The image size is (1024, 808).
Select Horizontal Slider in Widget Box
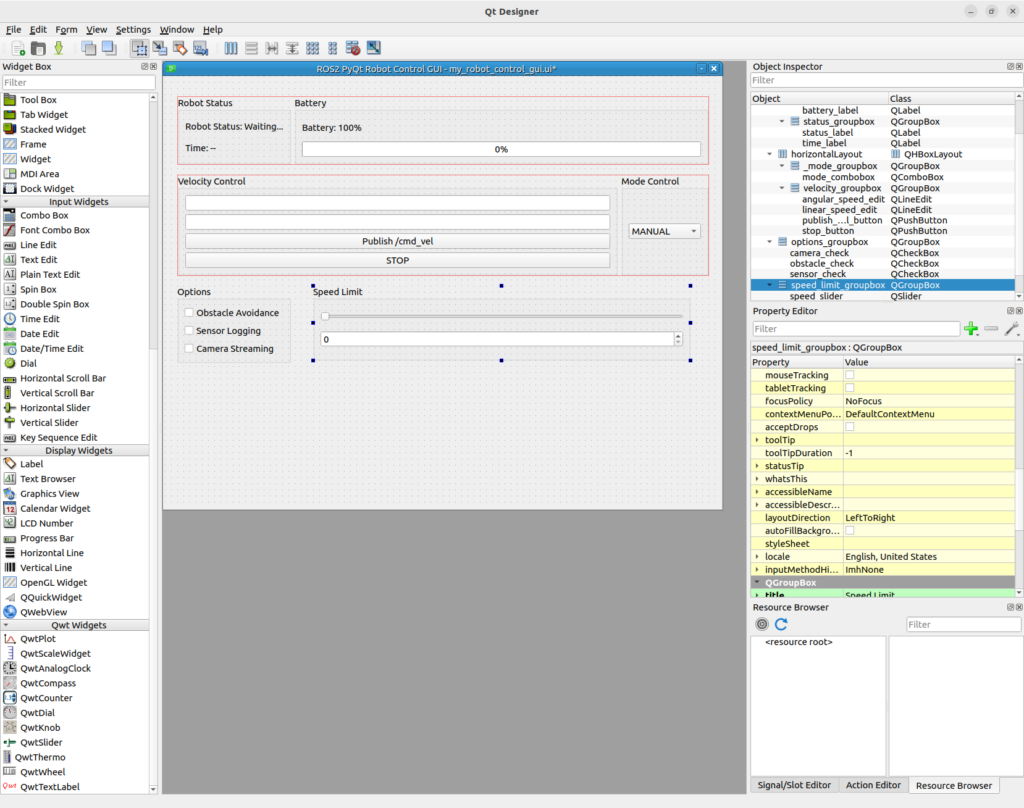click(55, 408)
